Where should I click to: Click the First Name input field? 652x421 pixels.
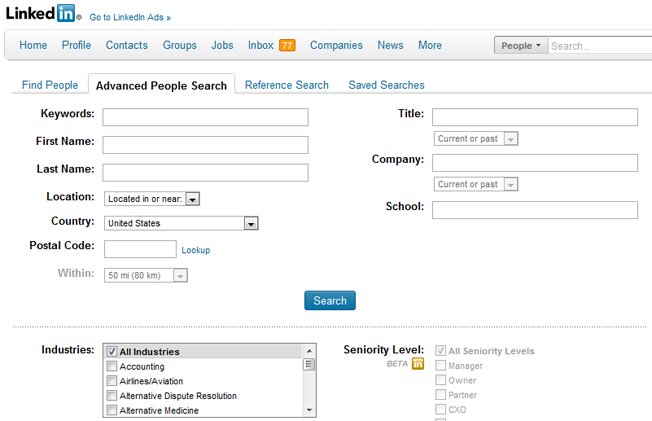point(205,145)
